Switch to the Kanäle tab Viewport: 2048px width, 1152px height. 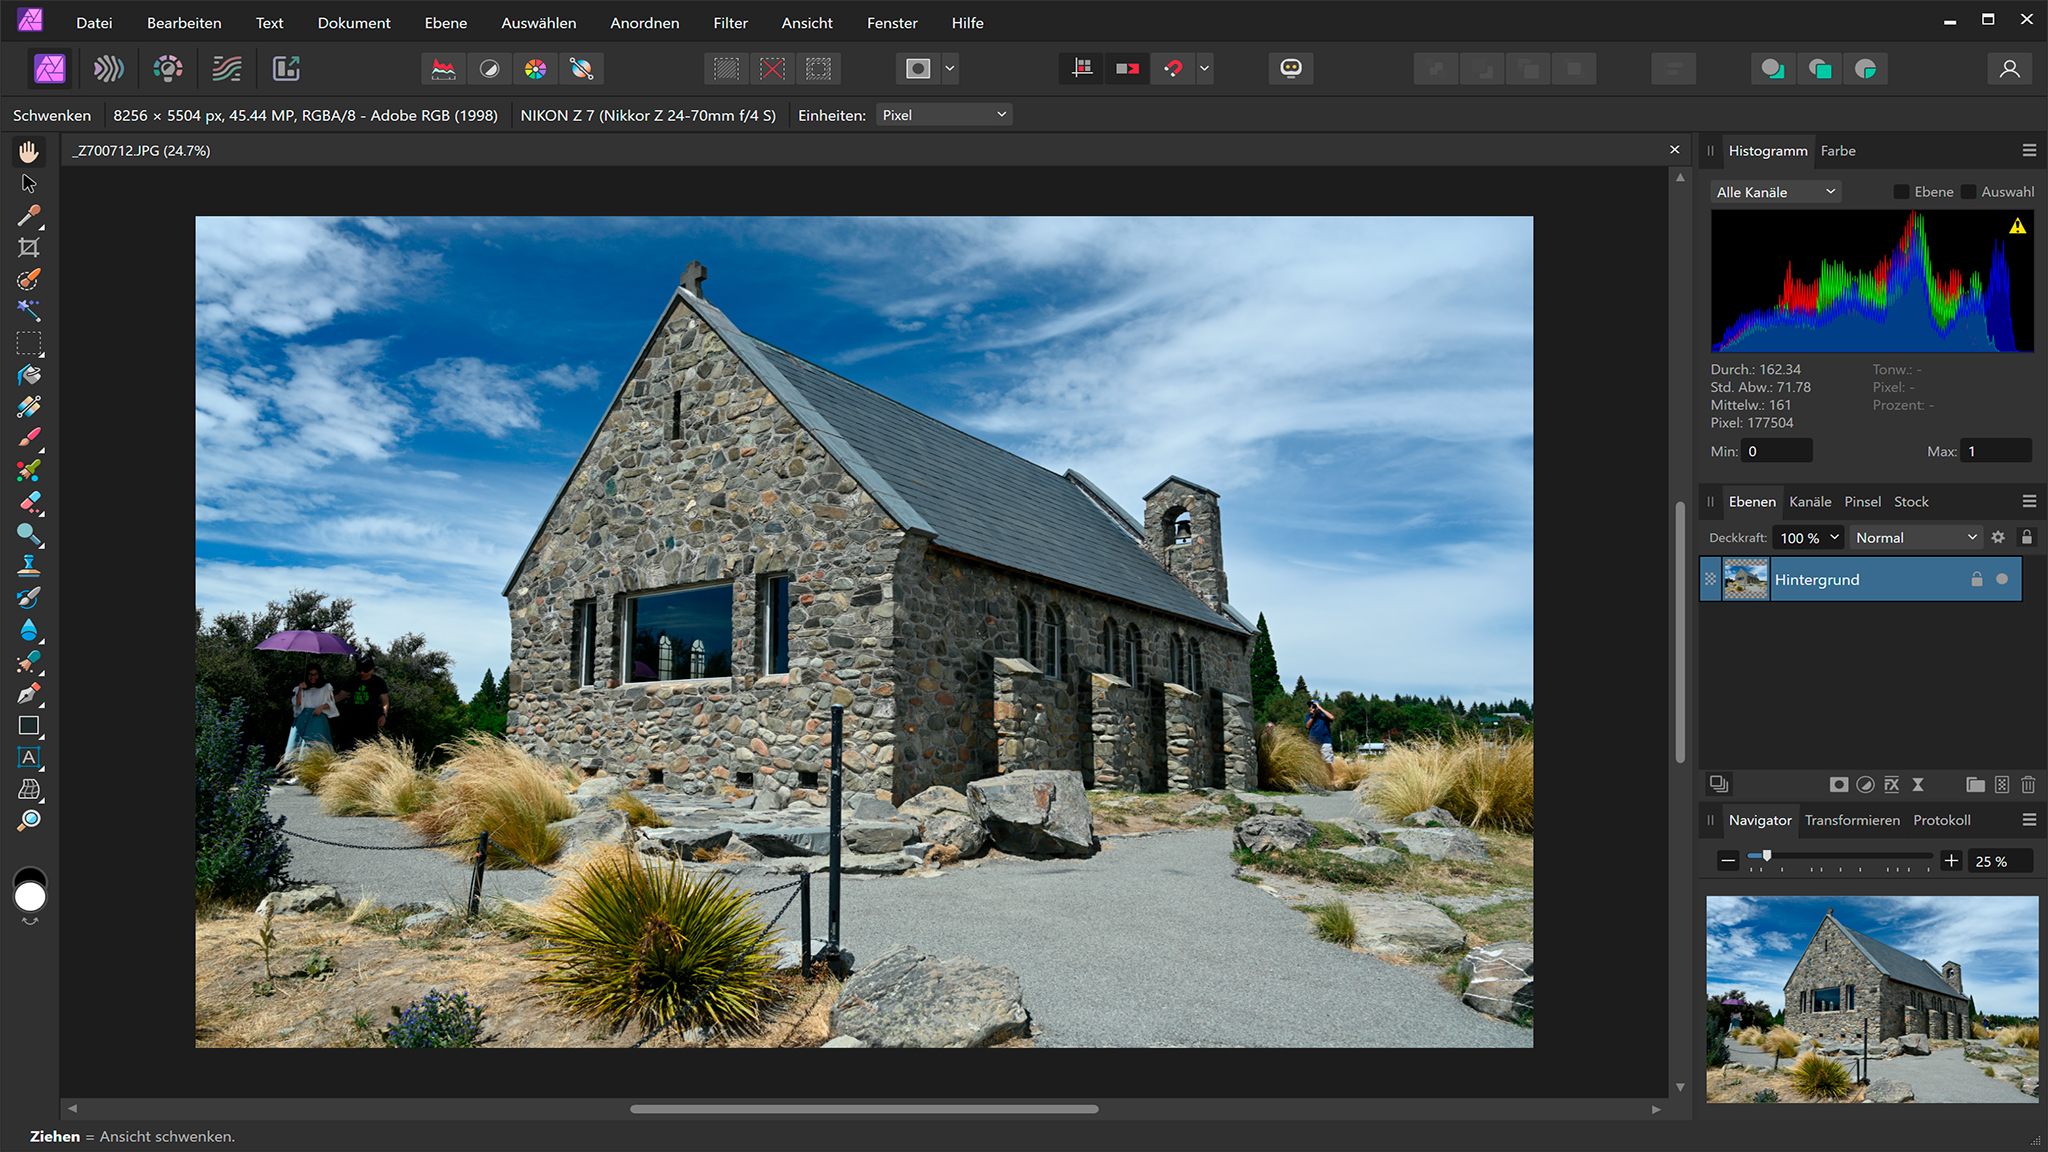[x=1810, y=502]
